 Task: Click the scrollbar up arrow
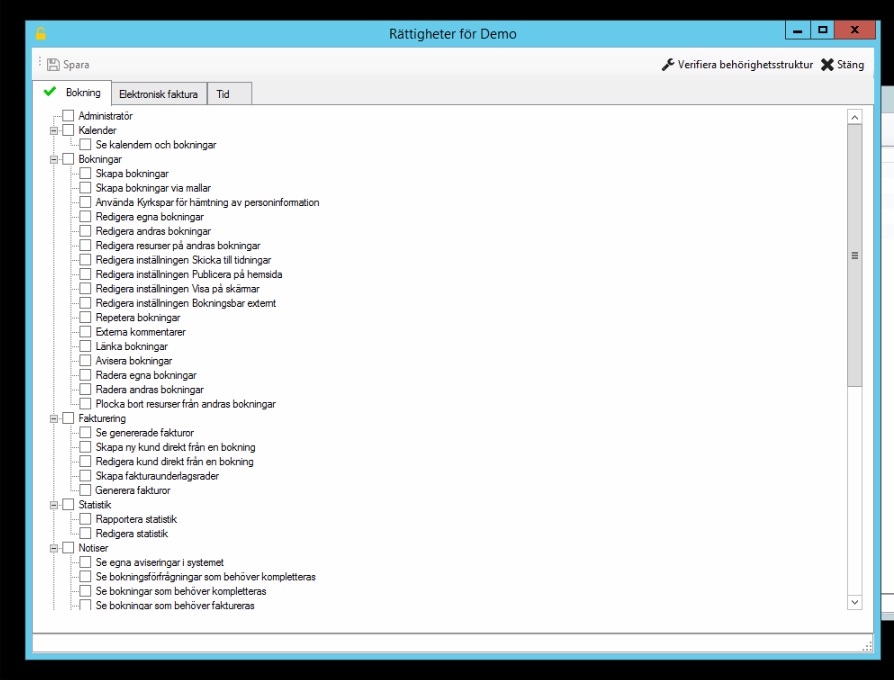[854, 117]
